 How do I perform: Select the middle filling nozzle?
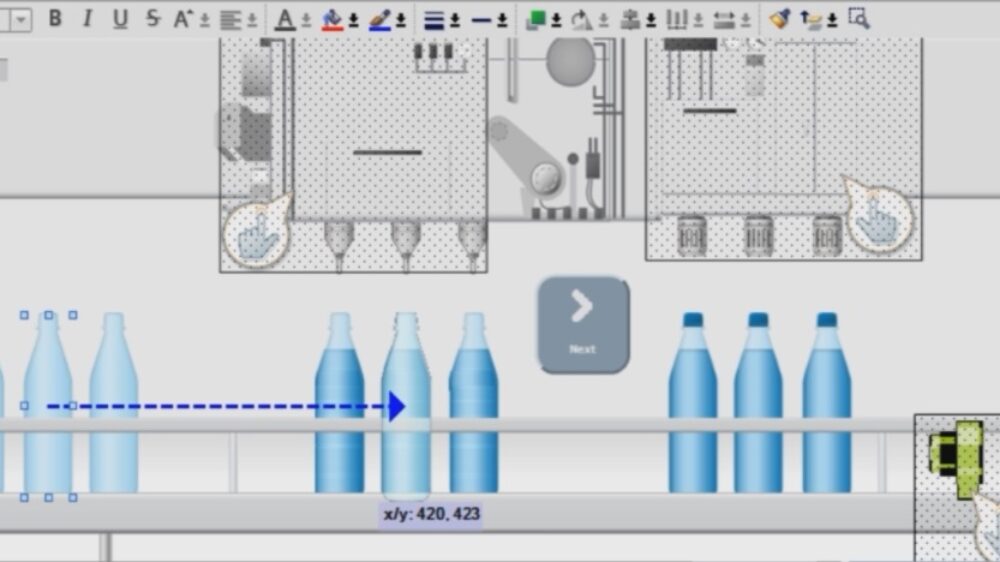406,244
